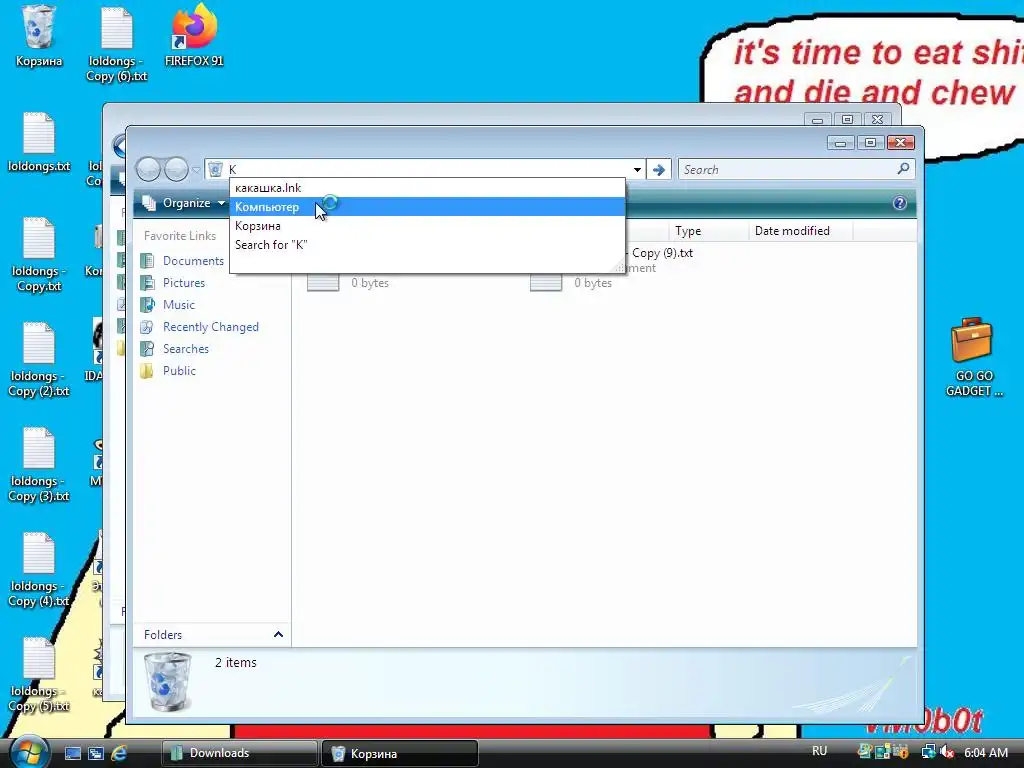Focus the Search box
Screen dimensions: 1024x768
787,170
